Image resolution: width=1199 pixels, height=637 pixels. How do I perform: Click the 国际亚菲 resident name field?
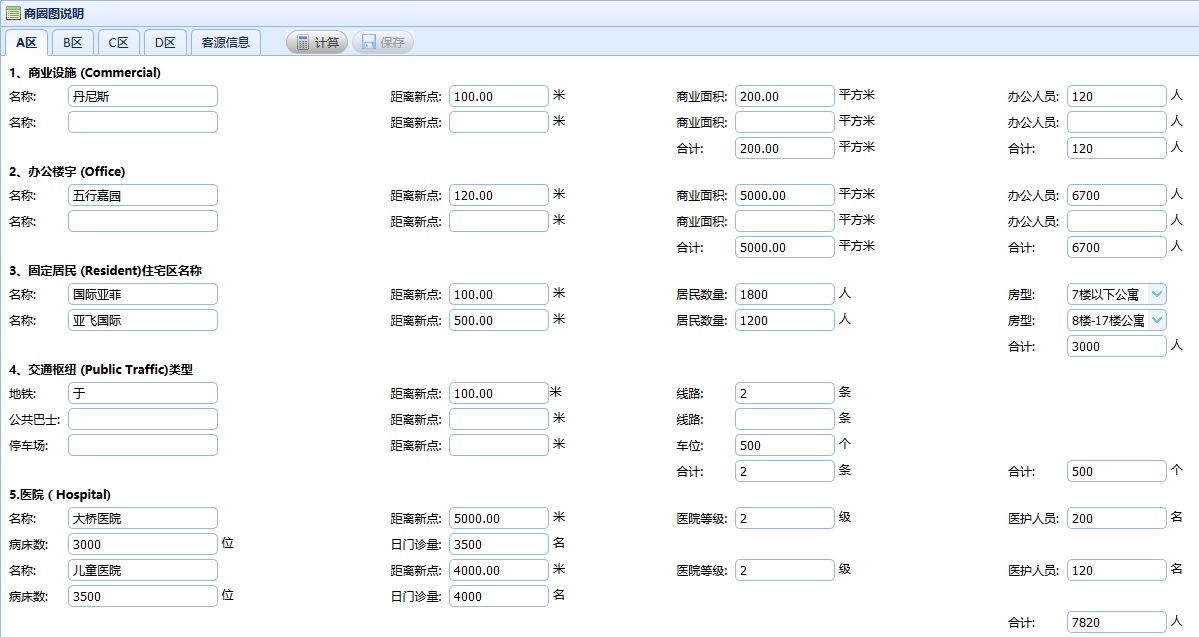142,294
